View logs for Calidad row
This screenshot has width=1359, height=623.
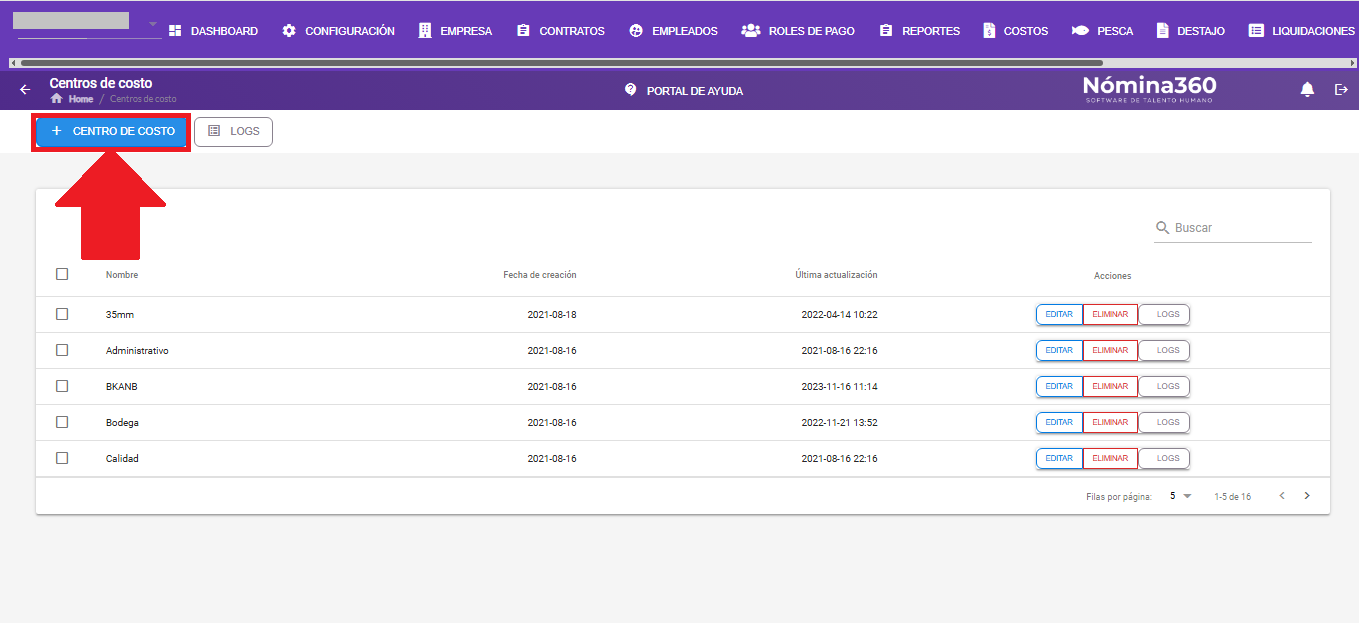click(x=1164, y=458)
